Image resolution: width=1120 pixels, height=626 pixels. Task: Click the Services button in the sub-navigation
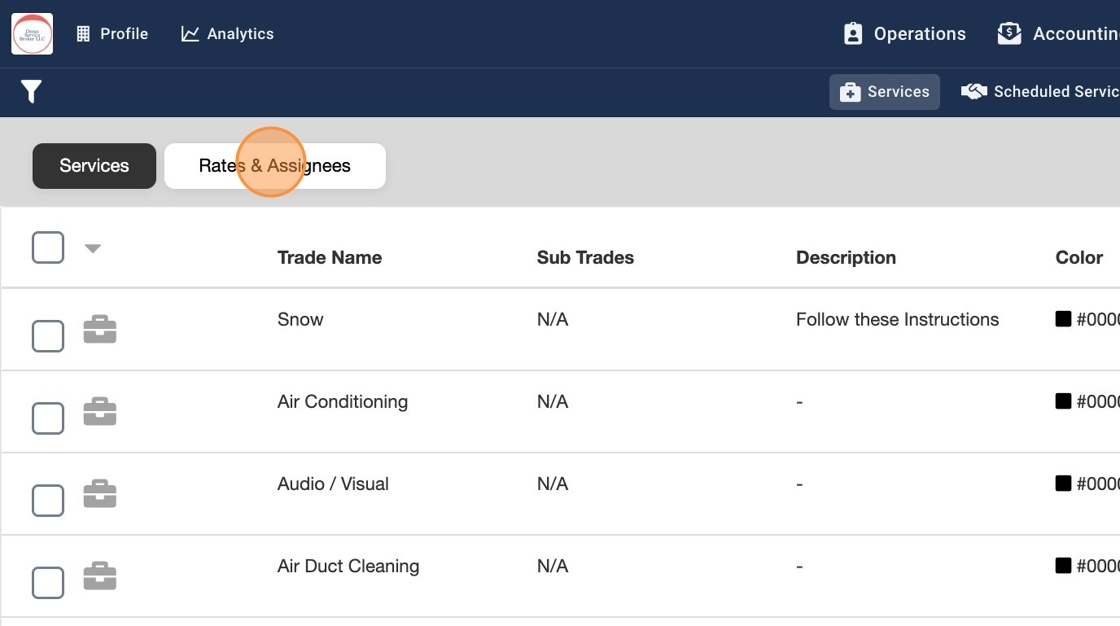[x=884, y=92]
